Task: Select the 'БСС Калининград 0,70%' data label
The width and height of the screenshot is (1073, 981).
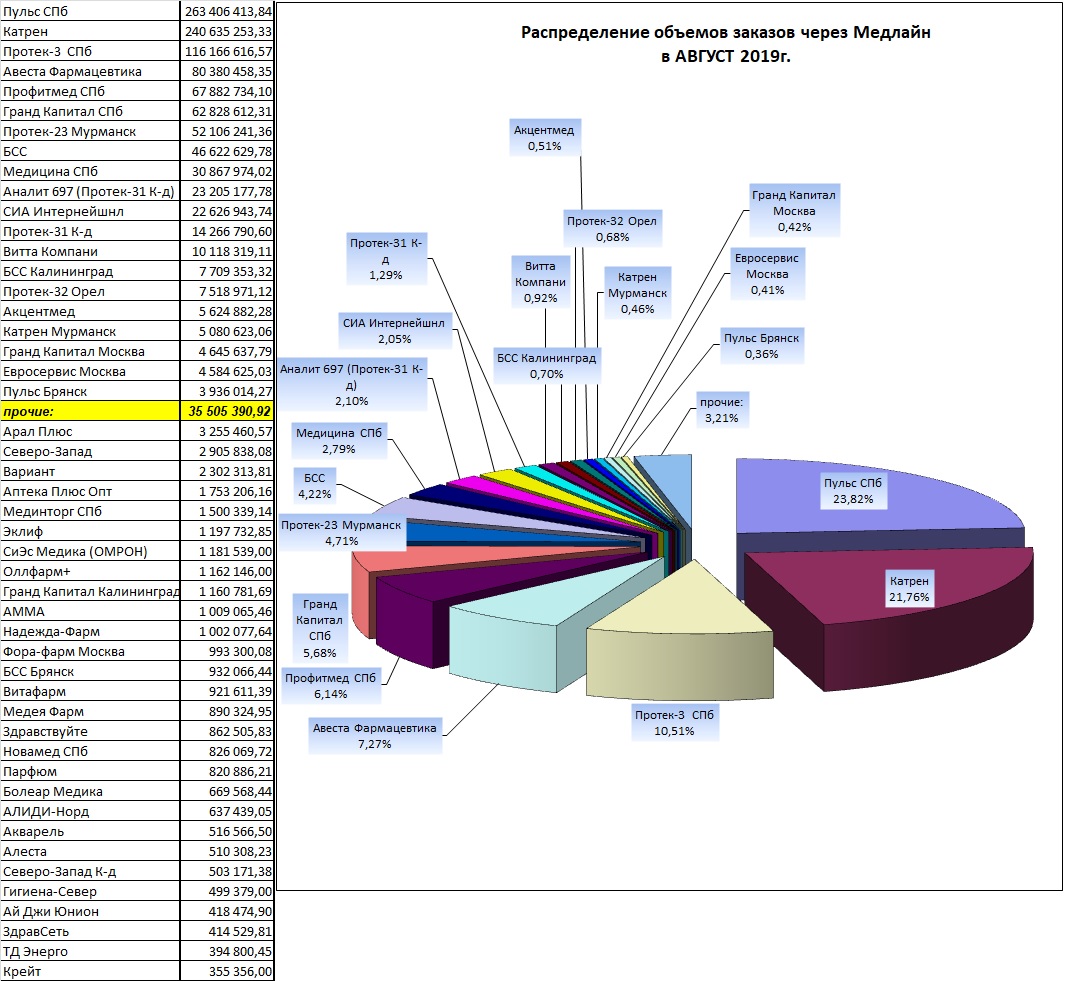Action: click(547, 365)
